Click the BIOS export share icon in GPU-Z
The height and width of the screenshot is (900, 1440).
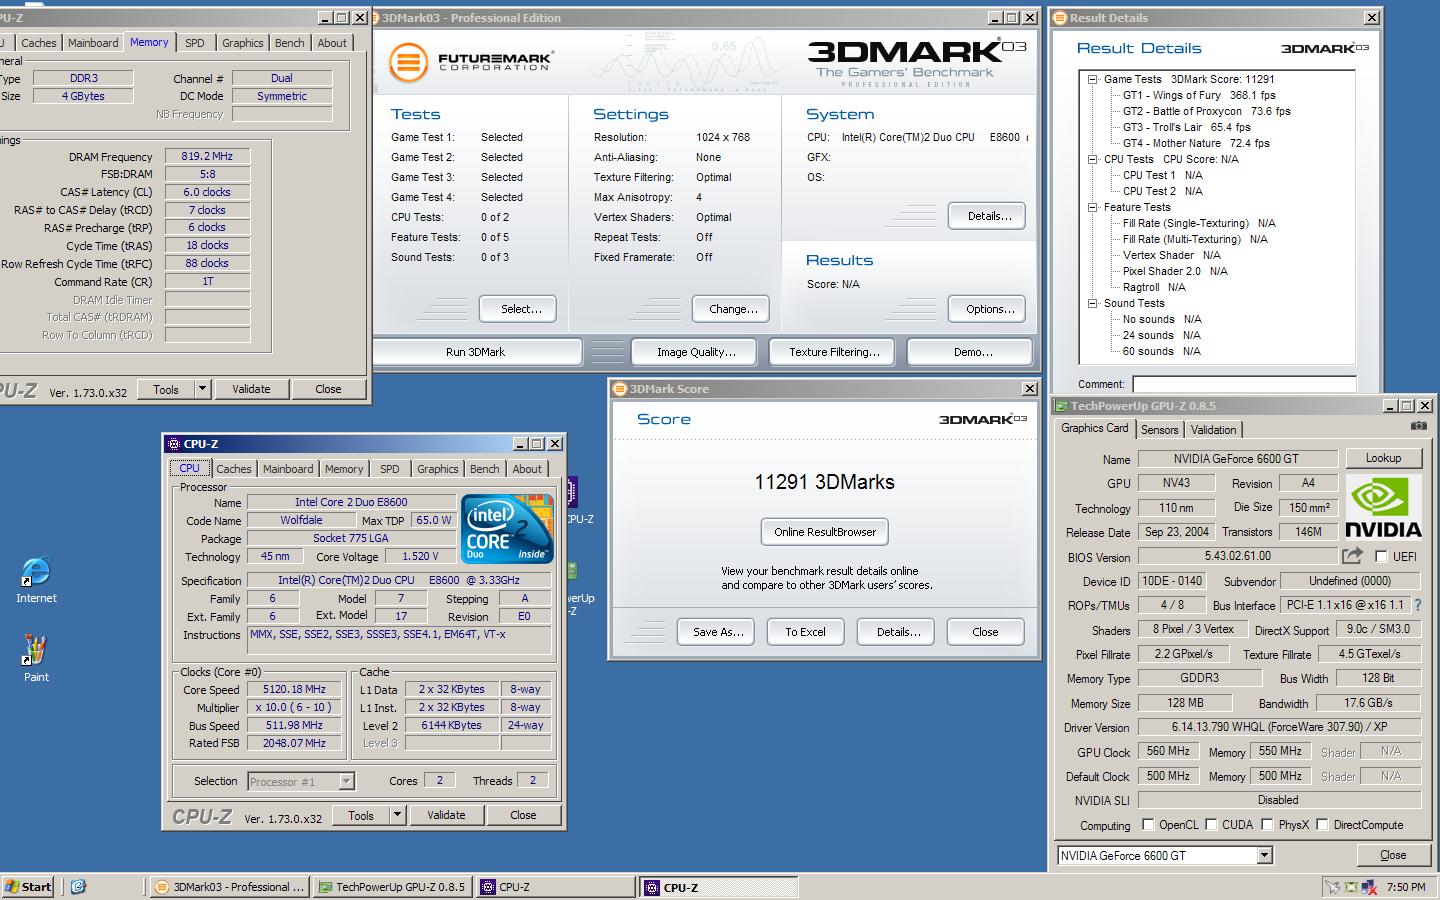1352,556
